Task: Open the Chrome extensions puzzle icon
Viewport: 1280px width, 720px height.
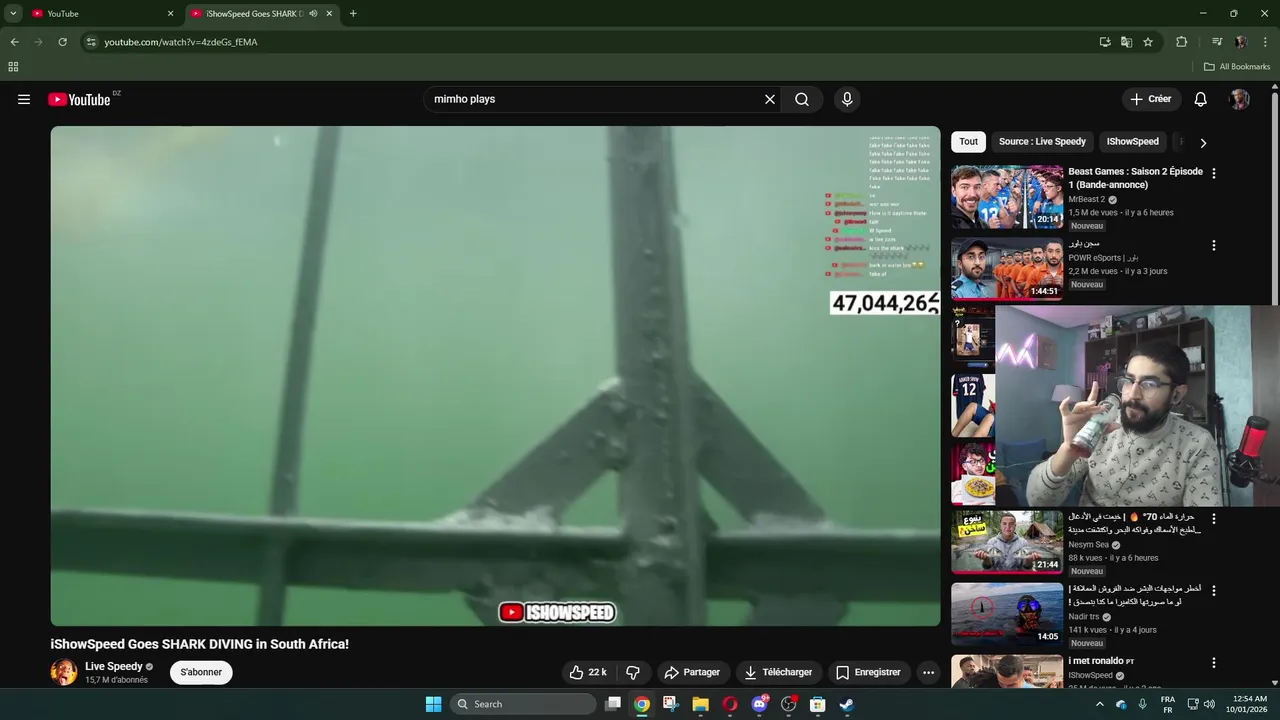Action: (1181, 42)
